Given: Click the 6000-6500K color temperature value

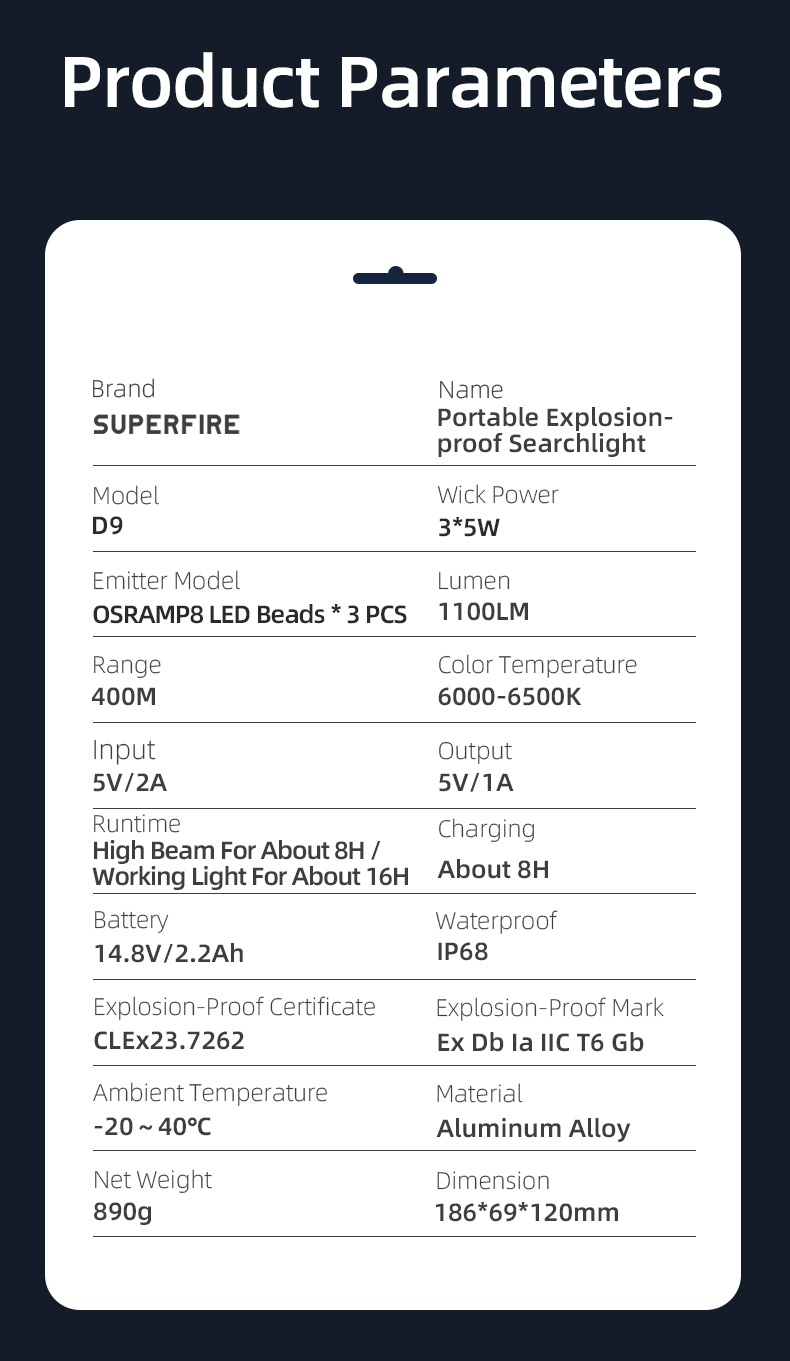Looking at the screenshot, I should (x=509, y=696).
